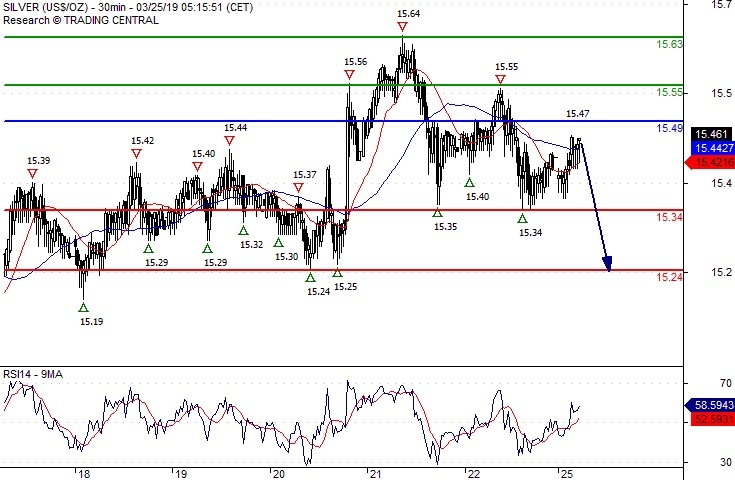This screenshot has width=735, height=480.
Task: Select the 15.25 swing low price label
Action: click(346, 286)
